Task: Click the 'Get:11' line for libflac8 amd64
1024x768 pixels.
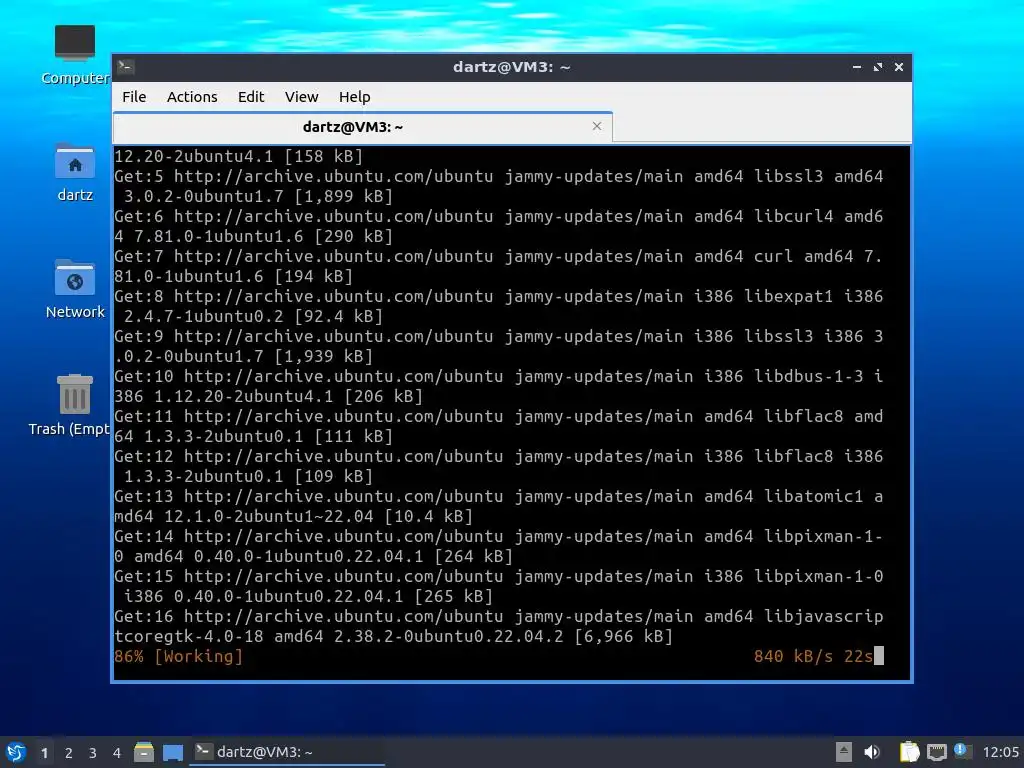Action: point(499,426)
